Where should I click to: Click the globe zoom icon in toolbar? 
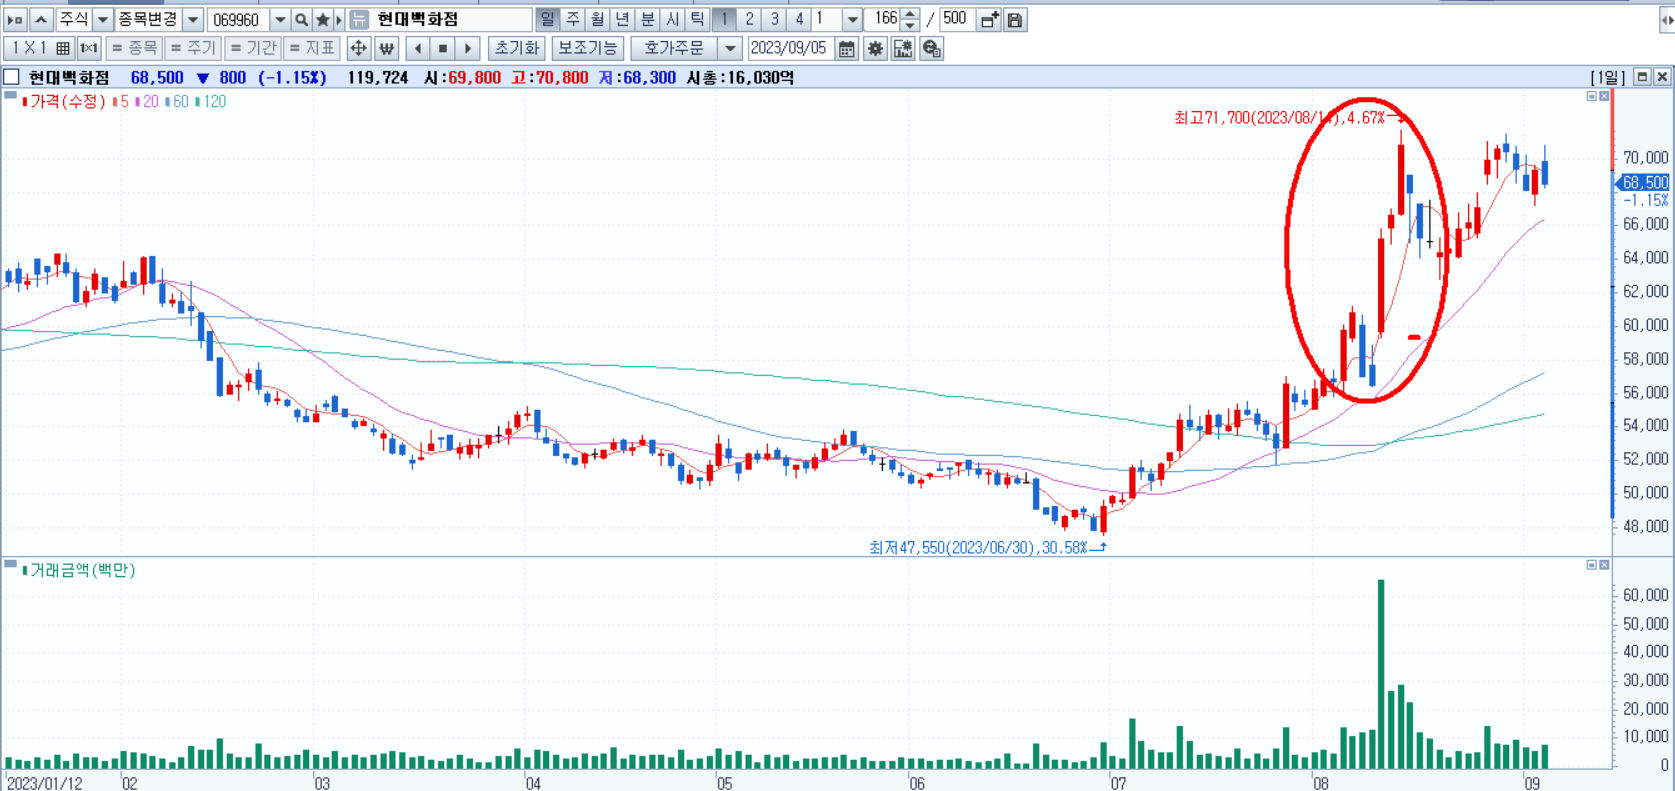coord(931,48)
